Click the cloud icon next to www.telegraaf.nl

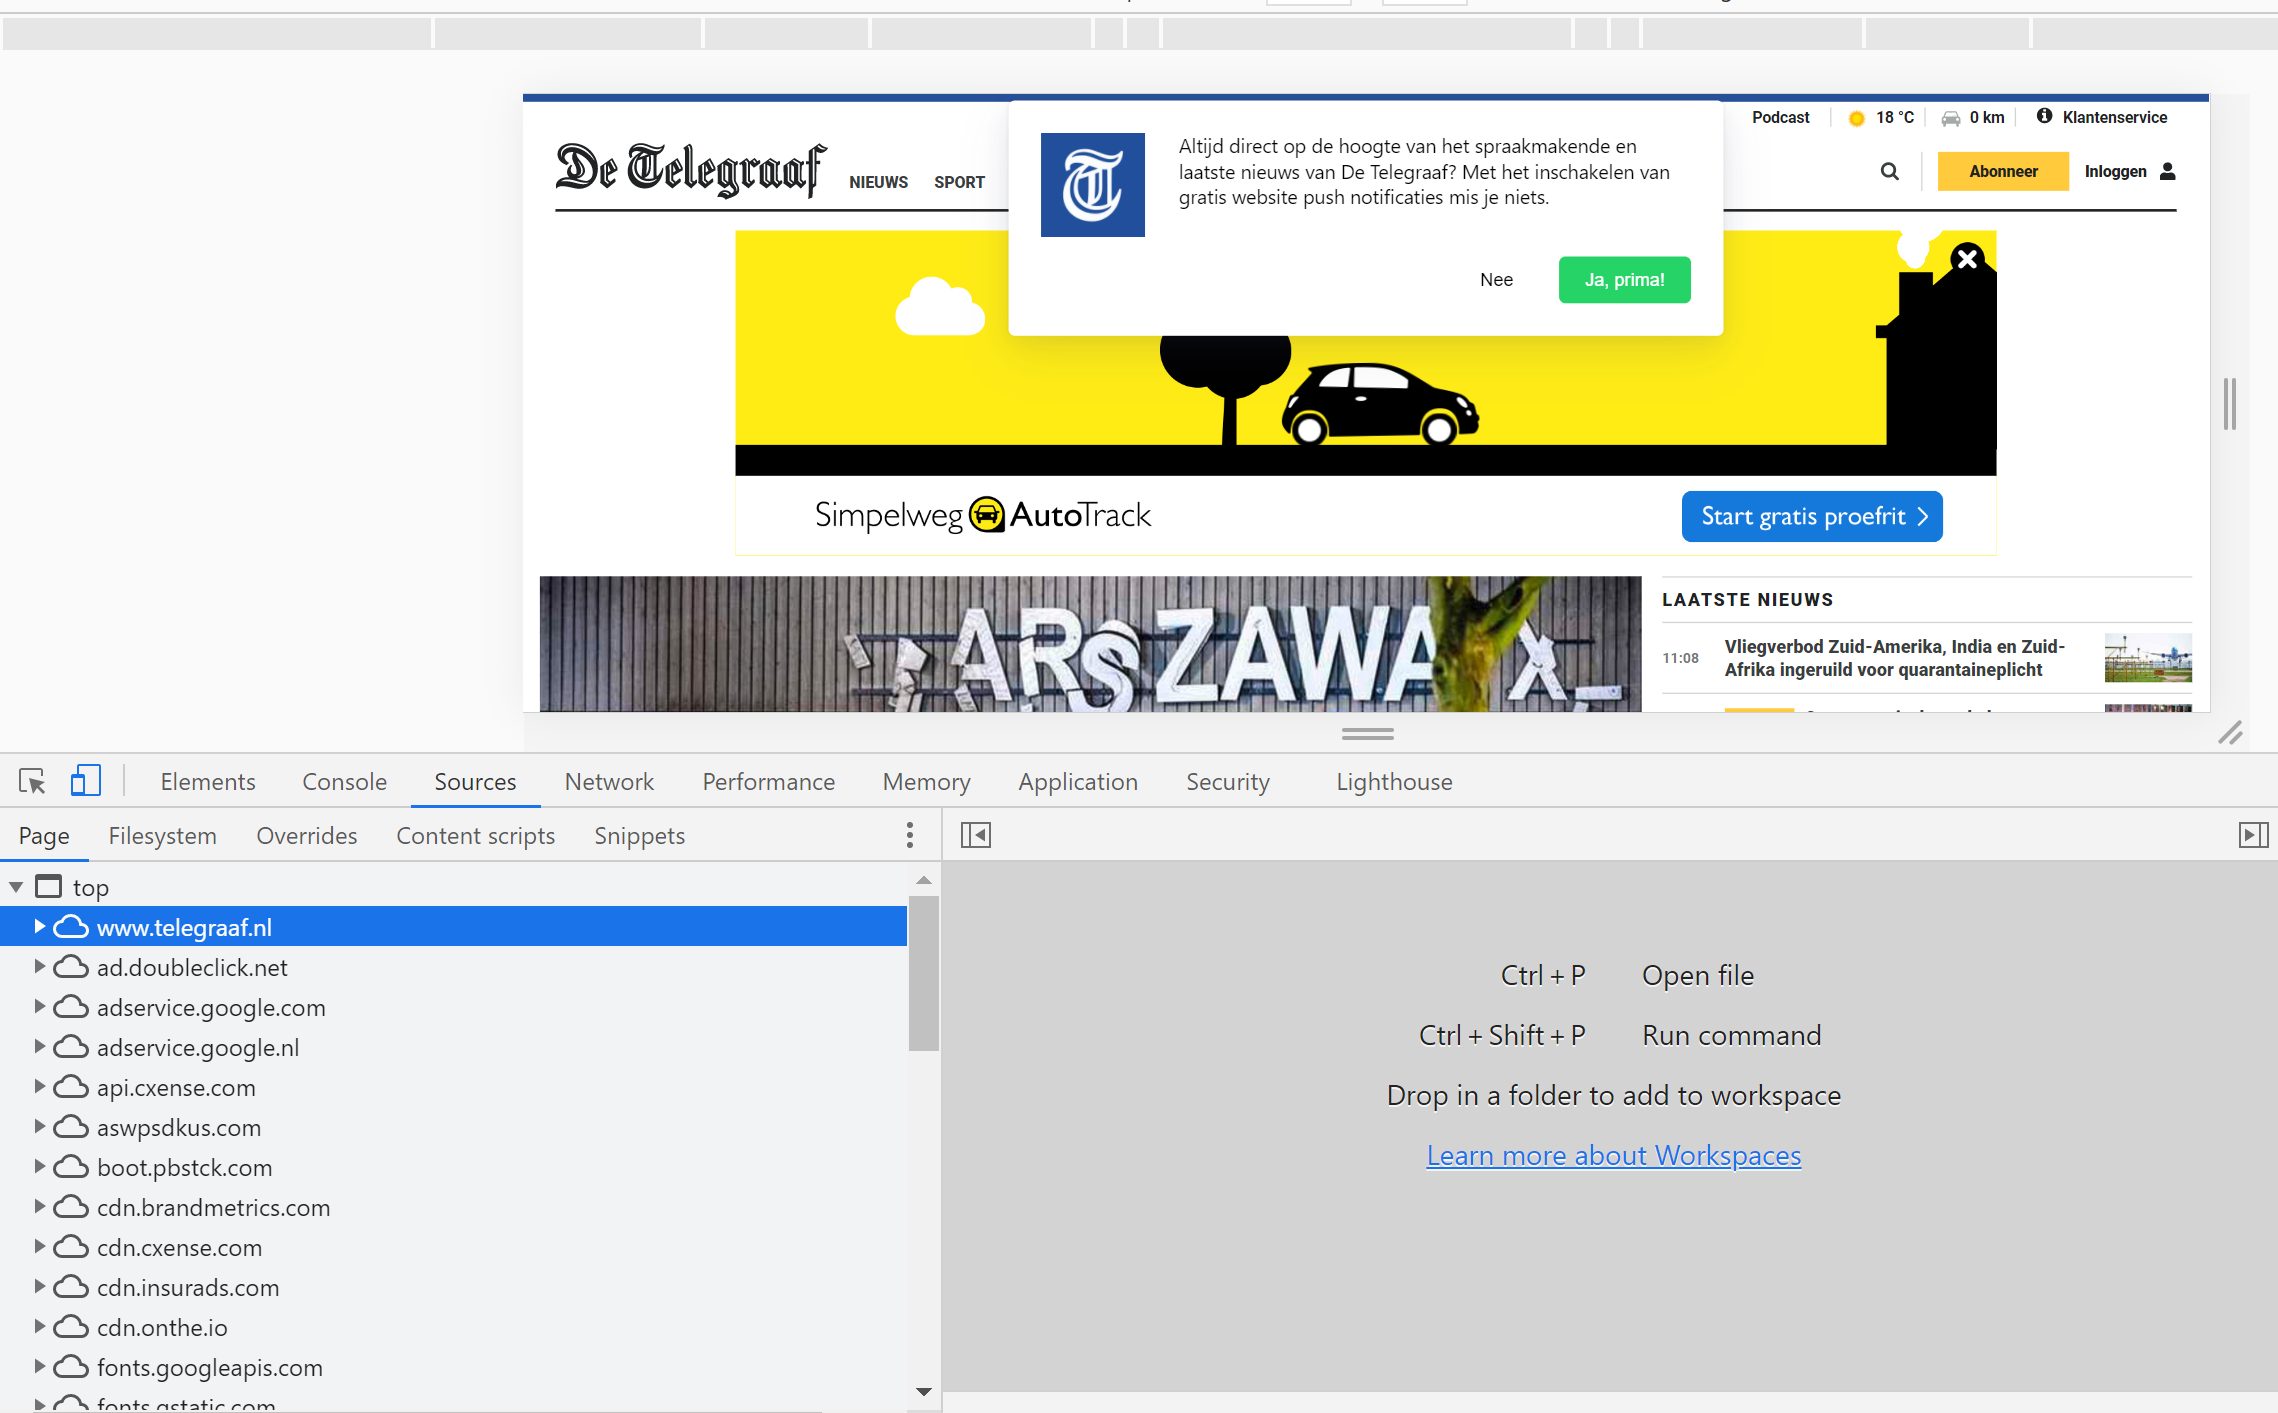coord(71,927)
